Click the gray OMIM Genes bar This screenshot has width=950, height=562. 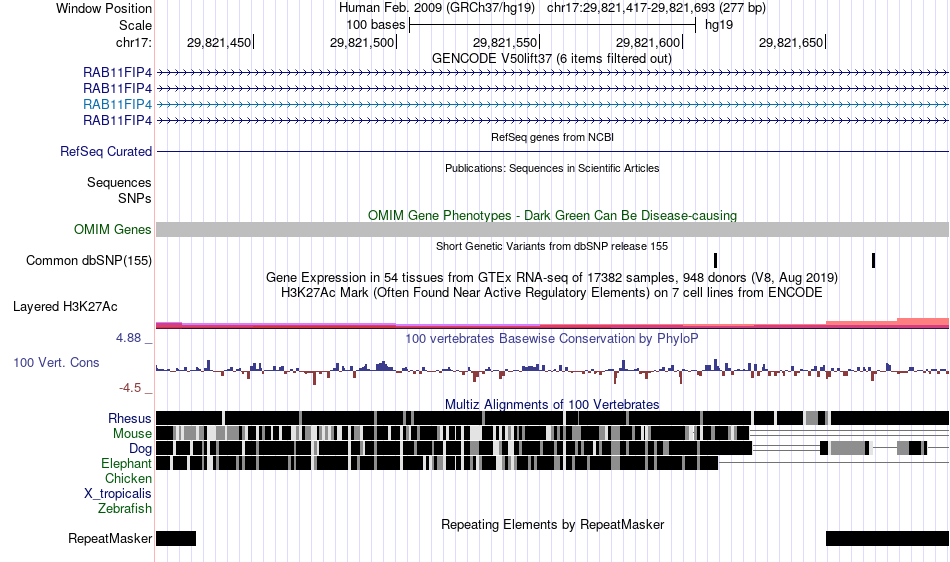(553, 230)
